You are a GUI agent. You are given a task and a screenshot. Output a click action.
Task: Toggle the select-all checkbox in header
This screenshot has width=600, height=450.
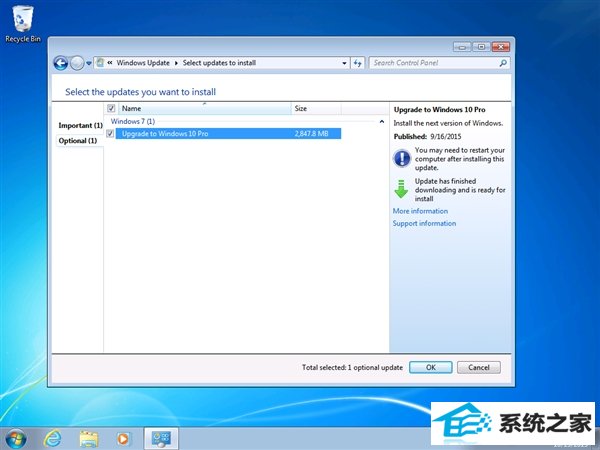point(111,108)
